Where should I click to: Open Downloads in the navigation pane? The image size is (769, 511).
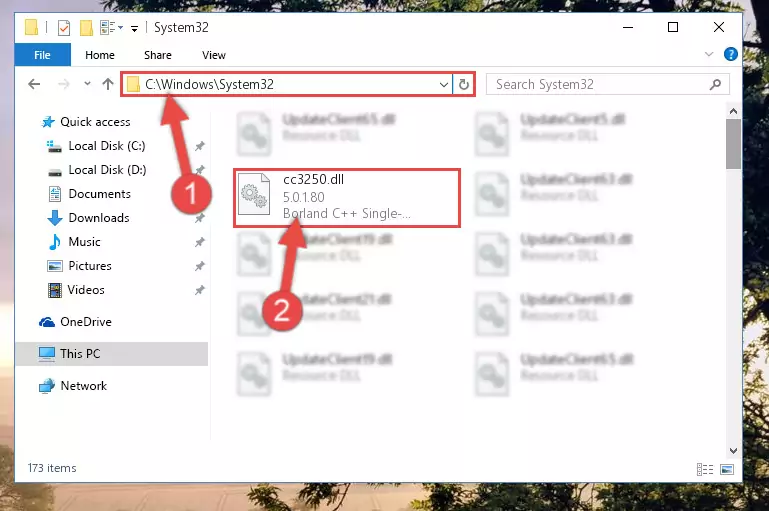coord(99,218)
